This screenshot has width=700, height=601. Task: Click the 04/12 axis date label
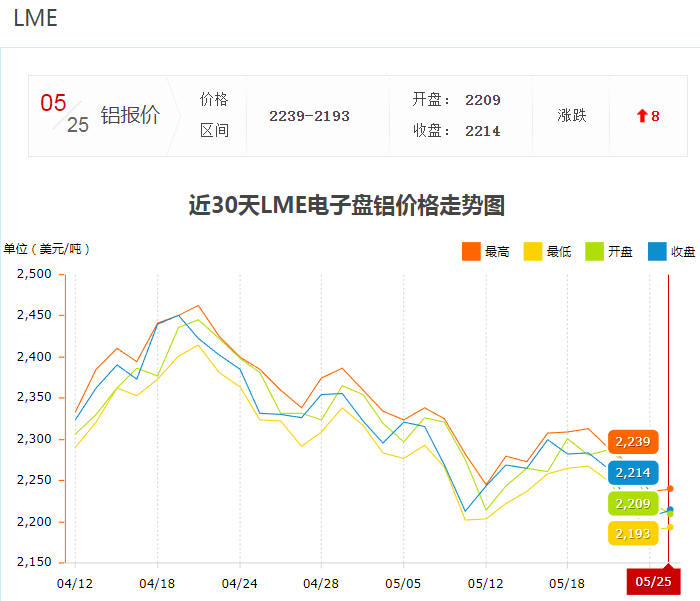tap(75, 584)
